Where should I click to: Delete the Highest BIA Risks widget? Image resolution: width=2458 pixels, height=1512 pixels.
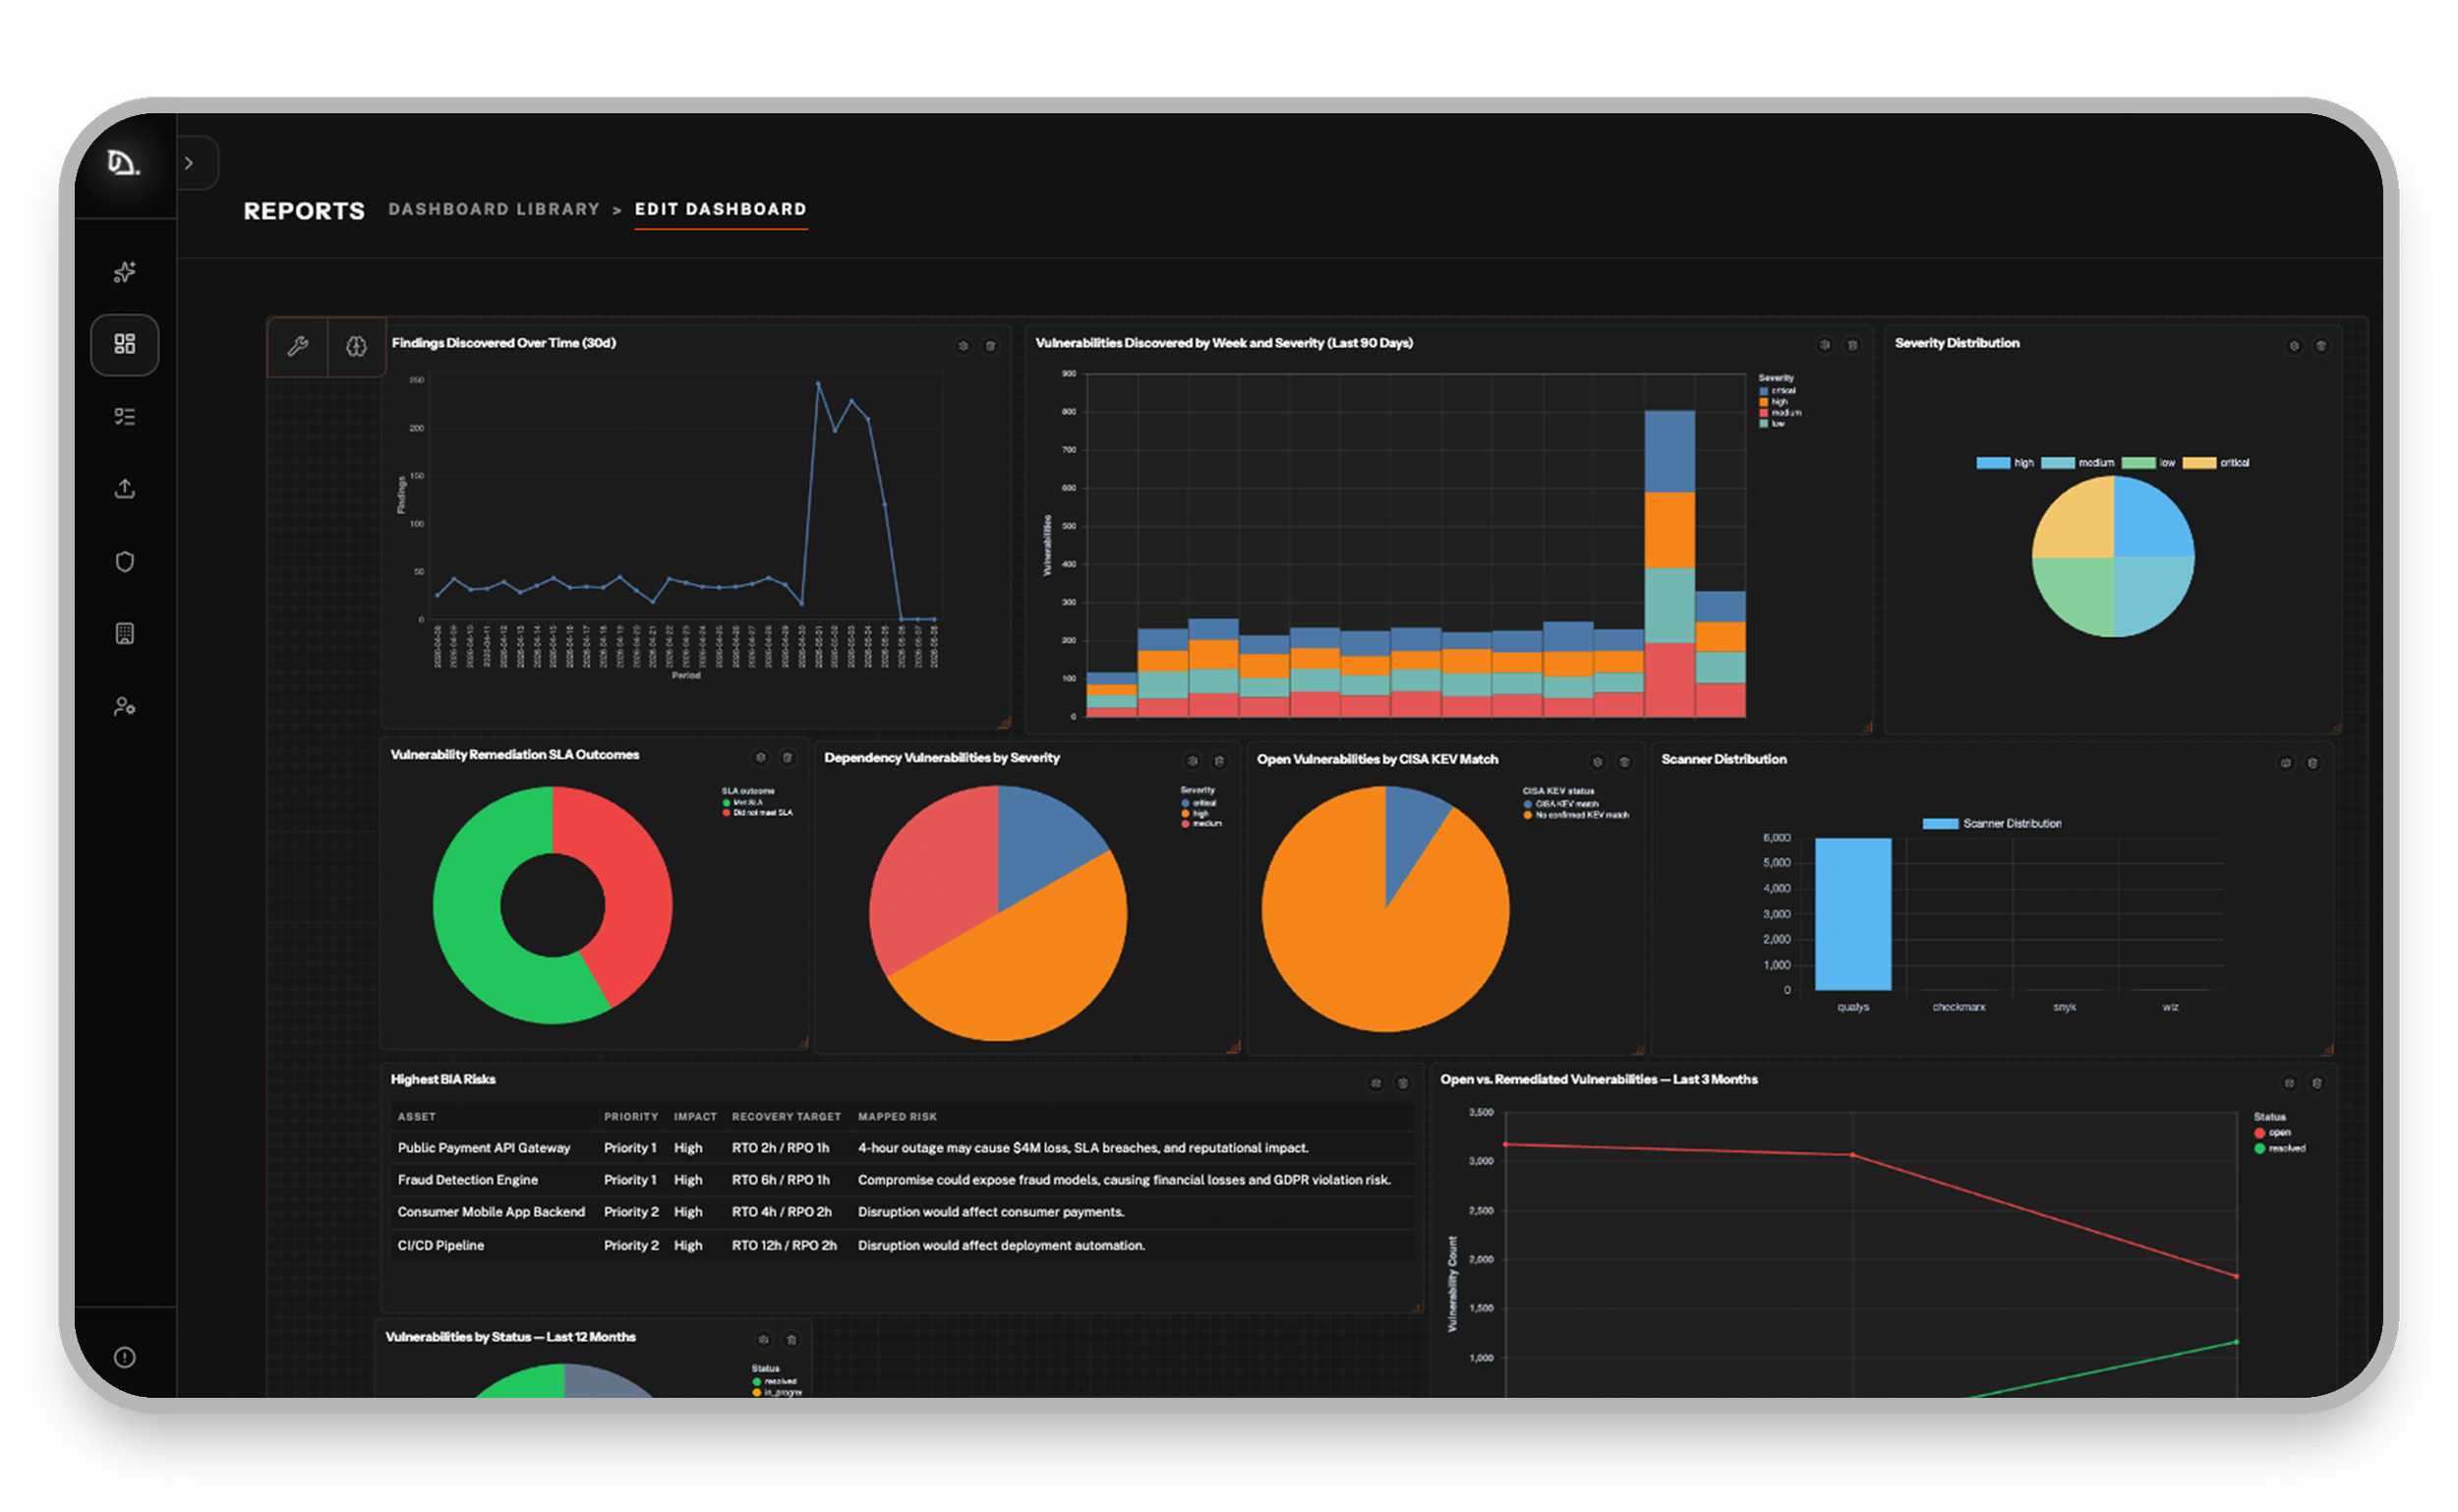tap(1402, 1083)
